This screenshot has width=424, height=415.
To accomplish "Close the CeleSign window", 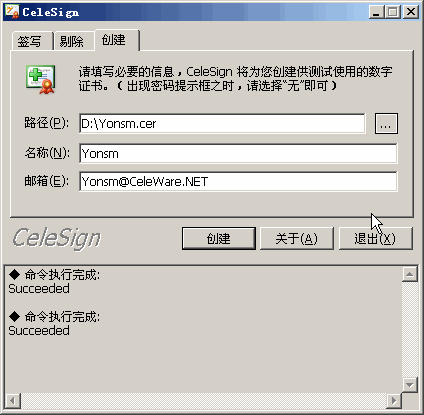I will click(411, 12).
